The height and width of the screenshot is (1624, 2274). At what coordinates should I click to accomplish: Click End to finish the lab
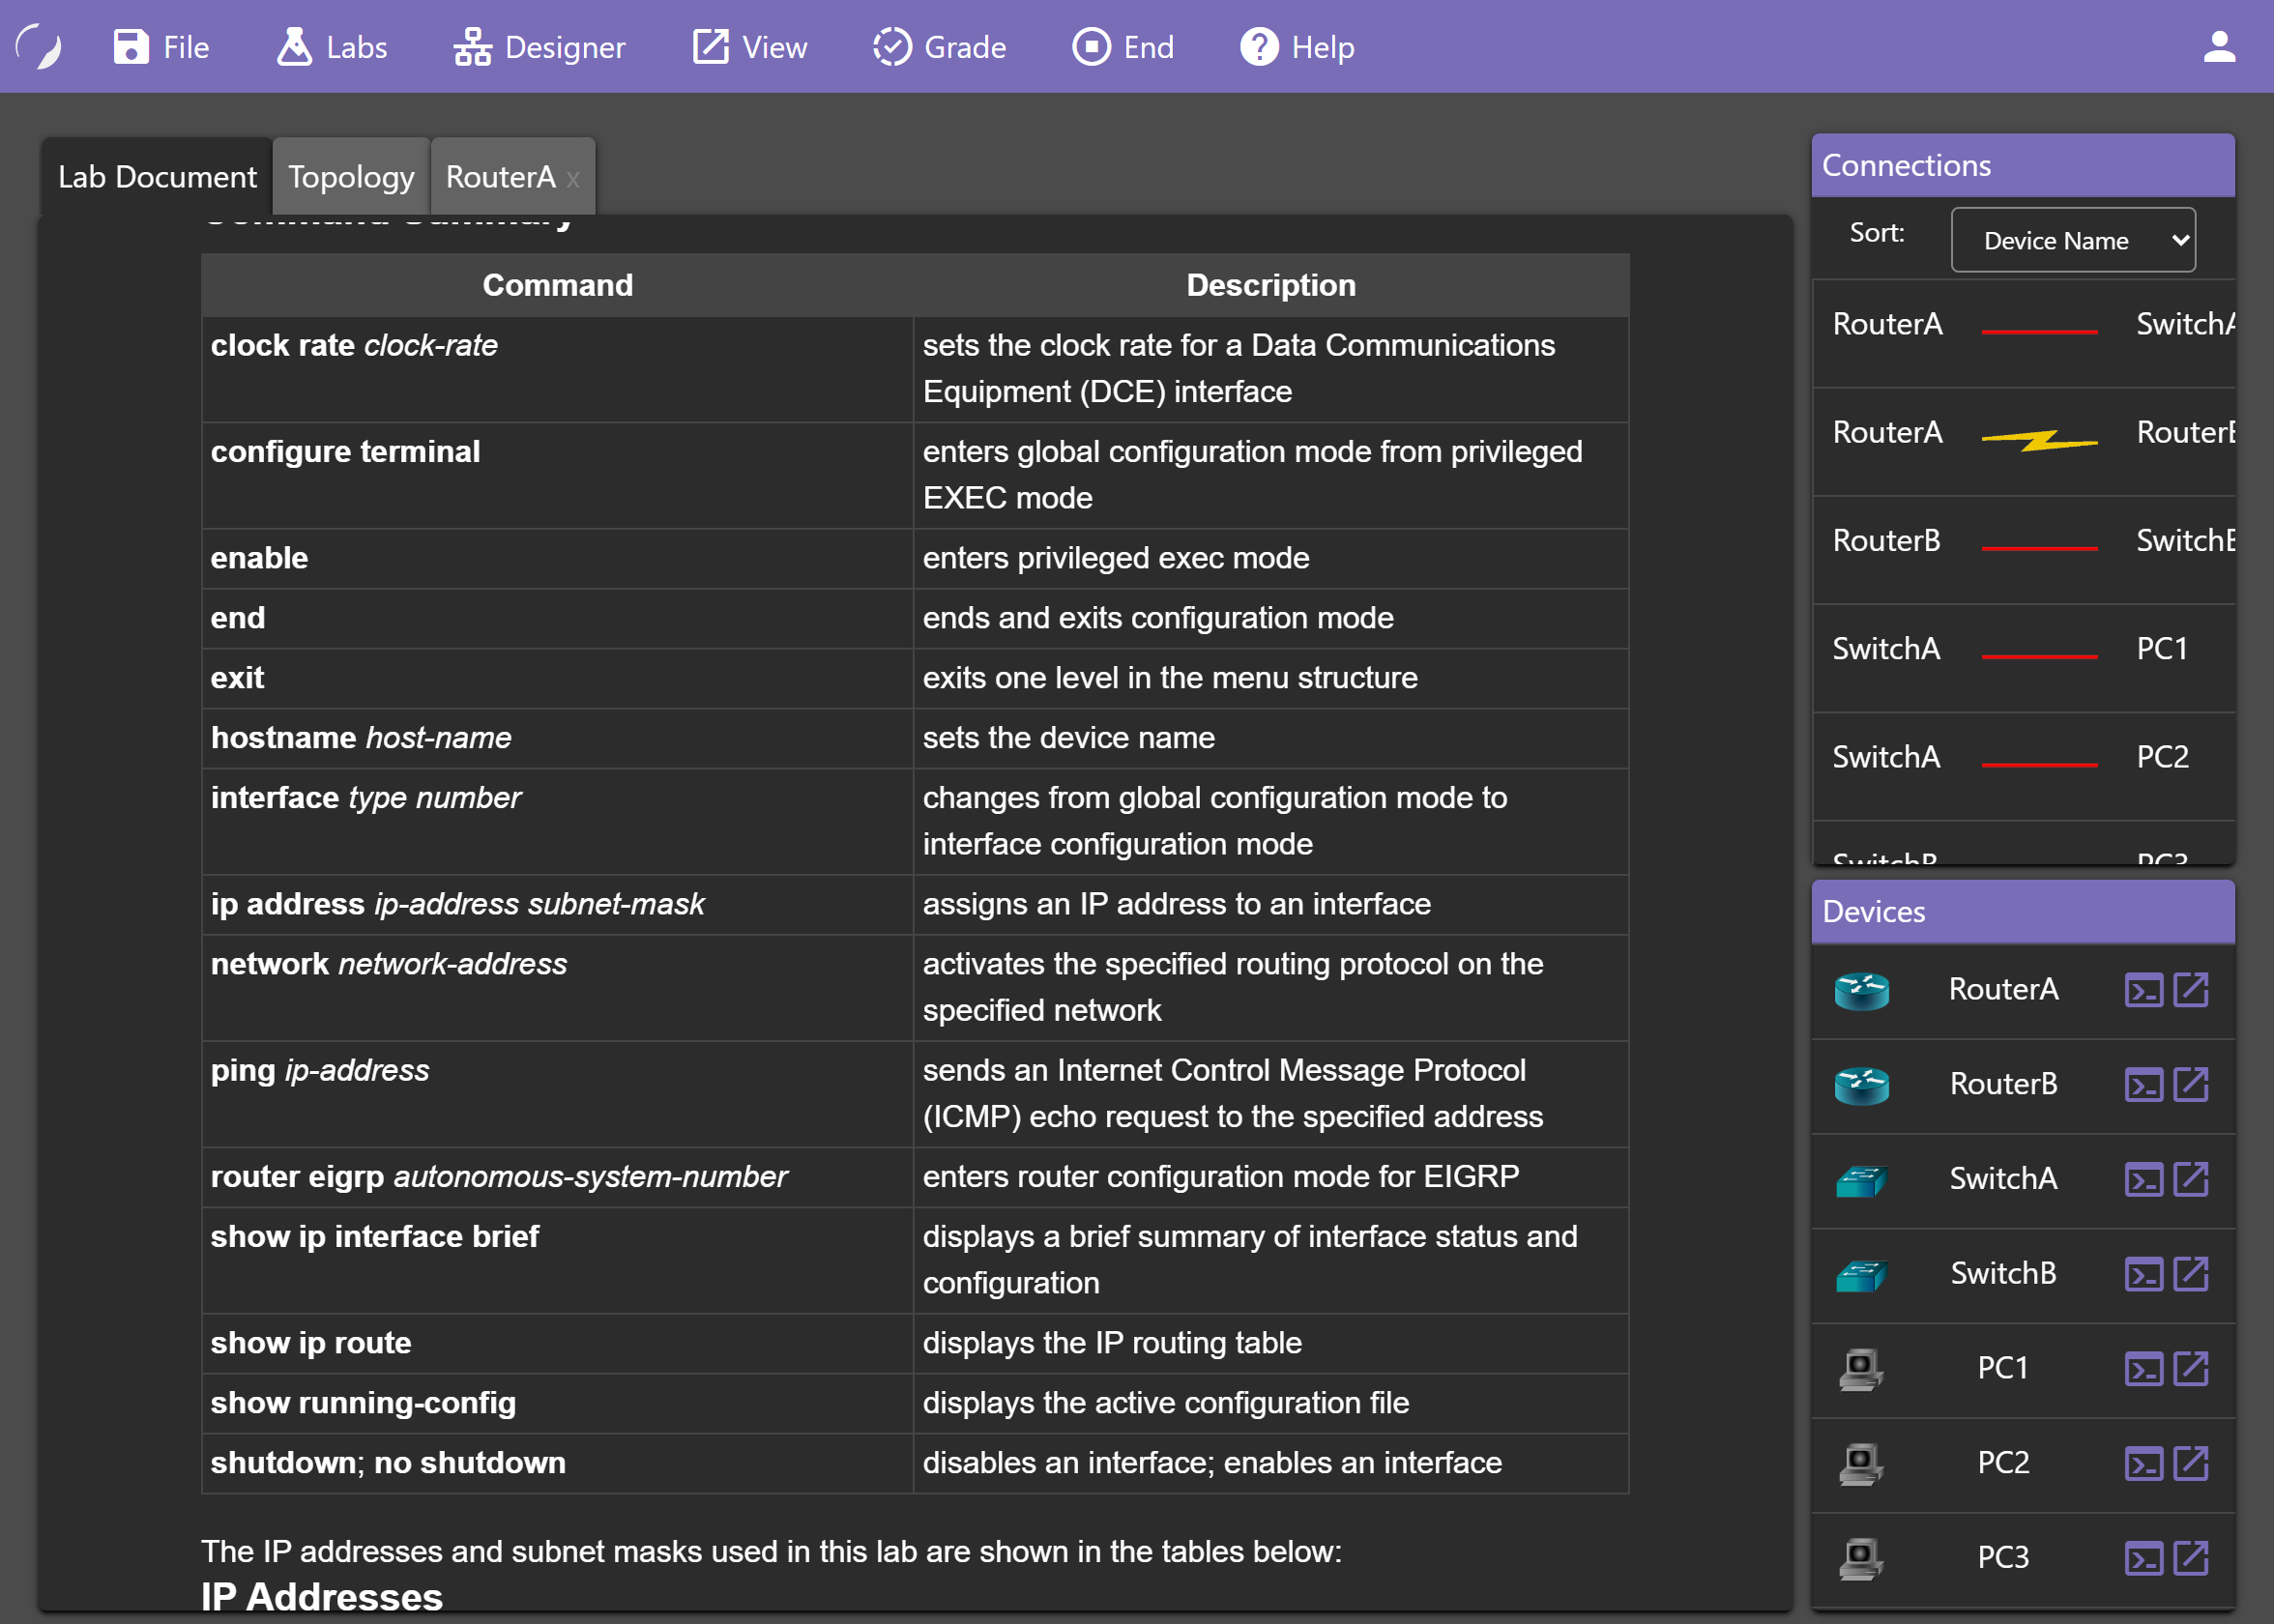point(1123,47)
